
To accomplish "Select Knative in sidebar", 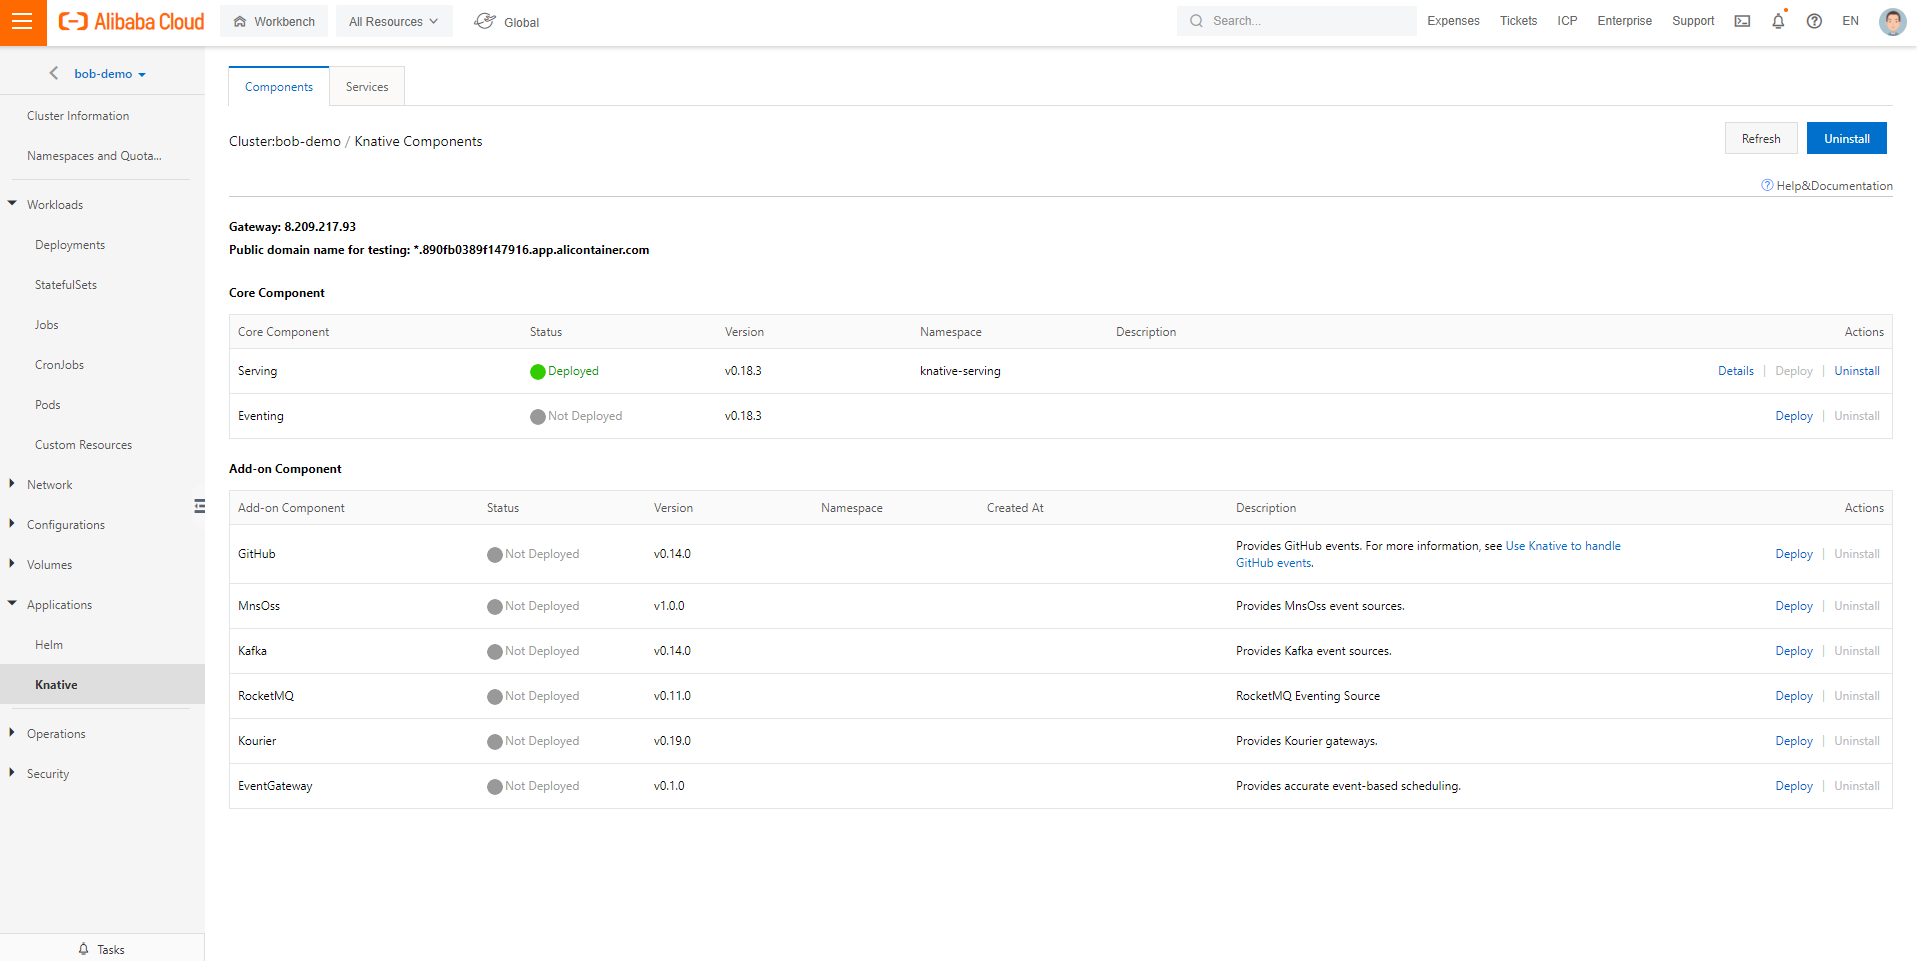I will pos(102,684).
